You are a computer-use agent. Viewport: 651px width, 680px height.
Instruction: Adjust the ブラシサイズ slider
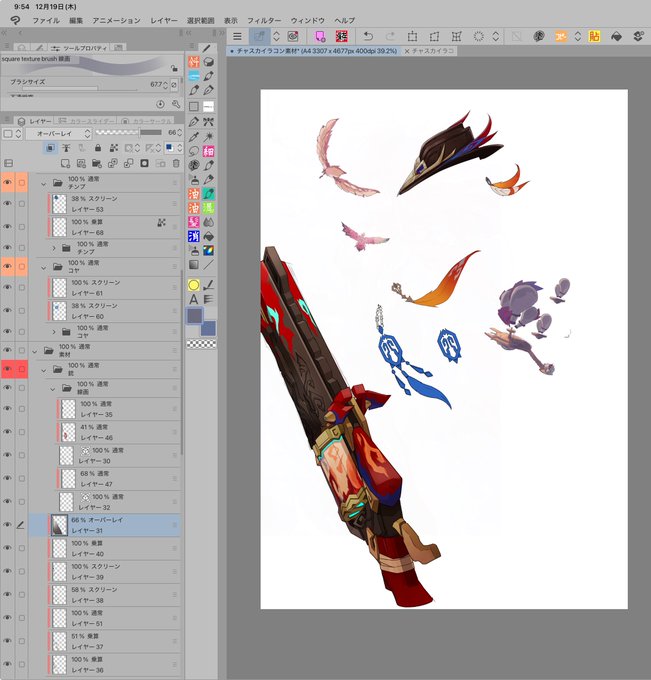tap(79, 88)
